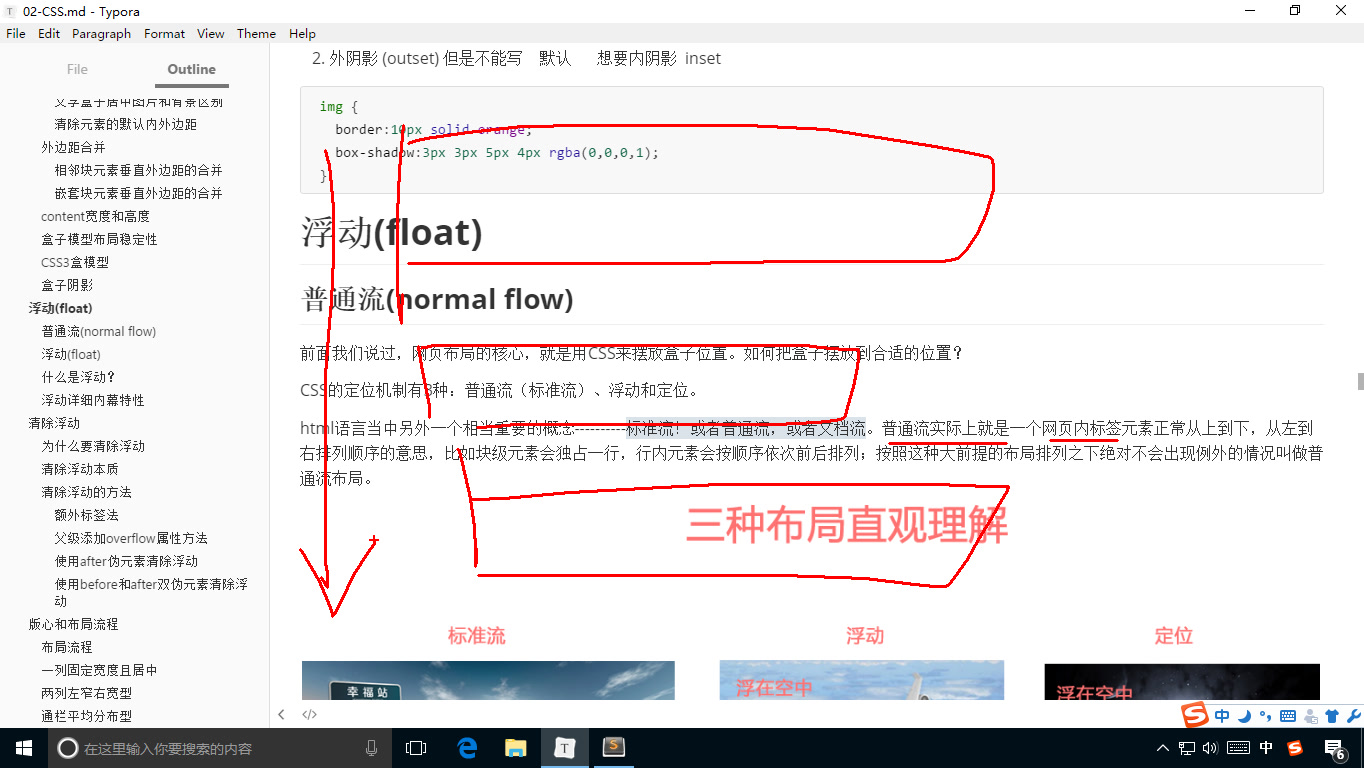Switch to the Typora taskbar button

click(x=564, y=748)
